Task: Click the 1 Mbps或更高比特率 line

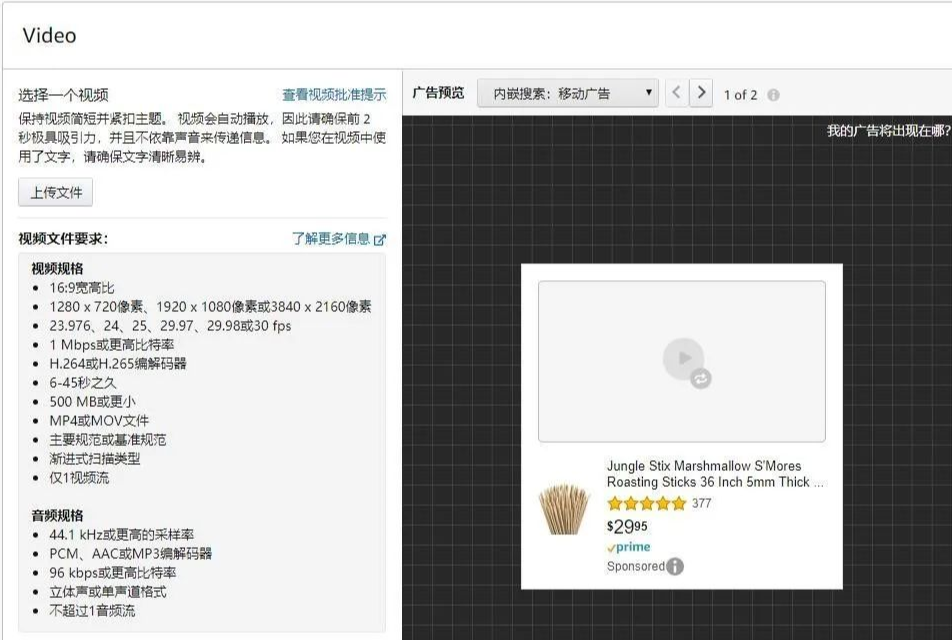Action: [112, 345]
